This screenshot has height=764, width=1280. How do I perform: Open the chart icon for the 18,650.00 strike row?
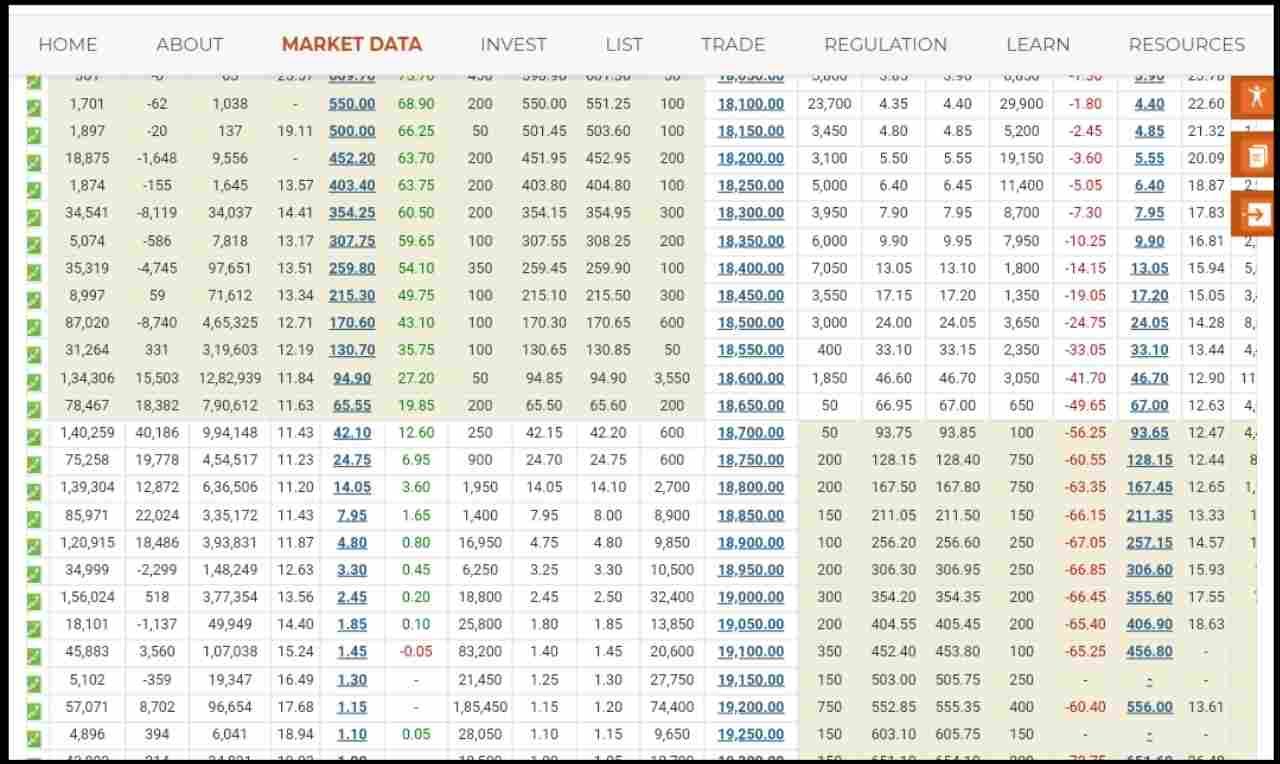[x=34, y=408]
